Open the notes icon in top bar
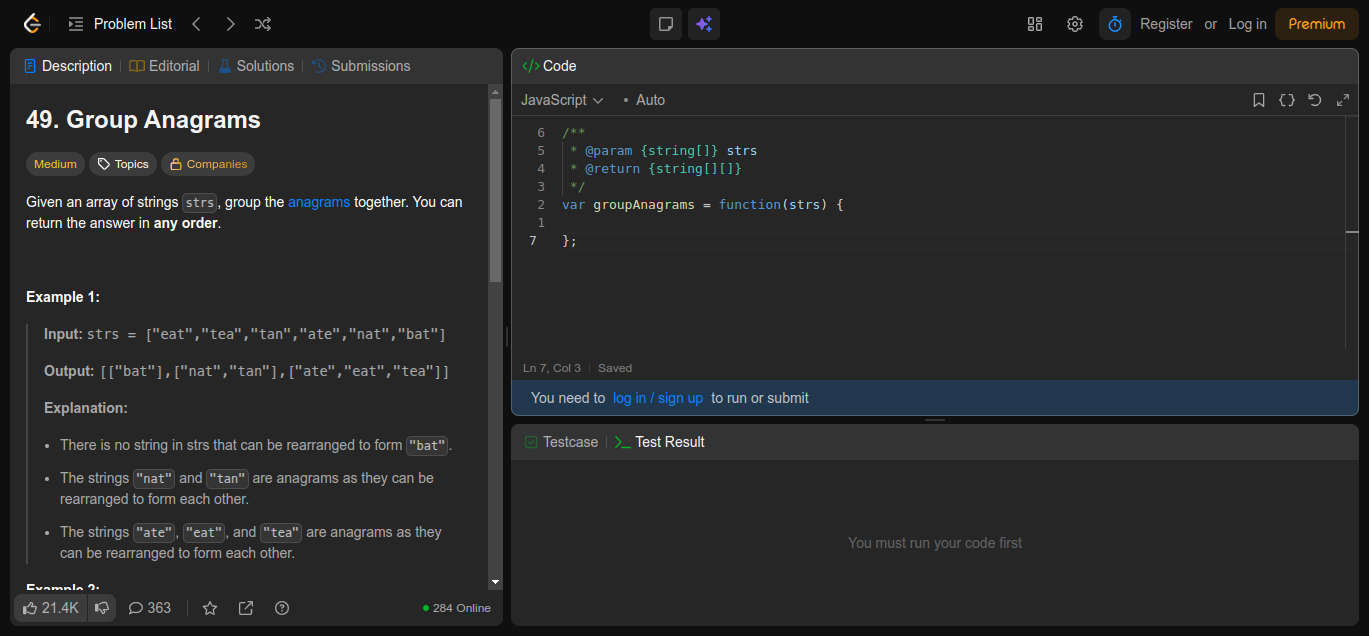 [x=666, y=24]
